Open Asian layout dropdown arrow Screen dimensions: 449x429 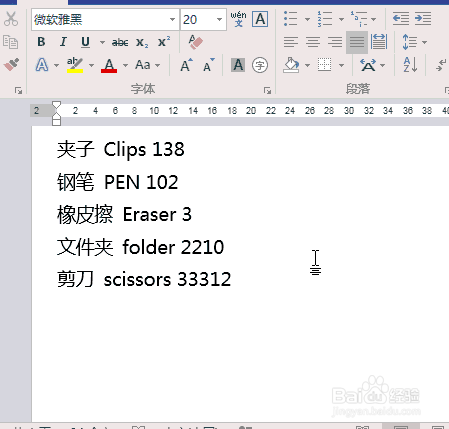coord(382,65)
